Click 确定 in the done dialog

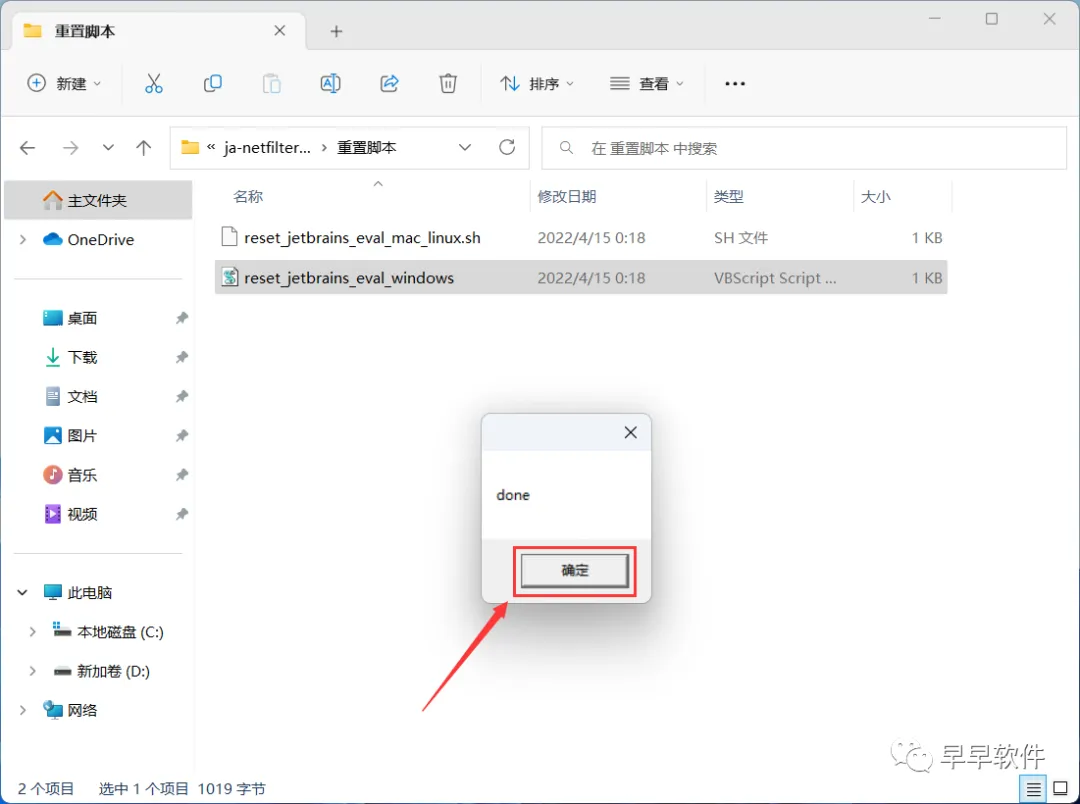point(574,570)
